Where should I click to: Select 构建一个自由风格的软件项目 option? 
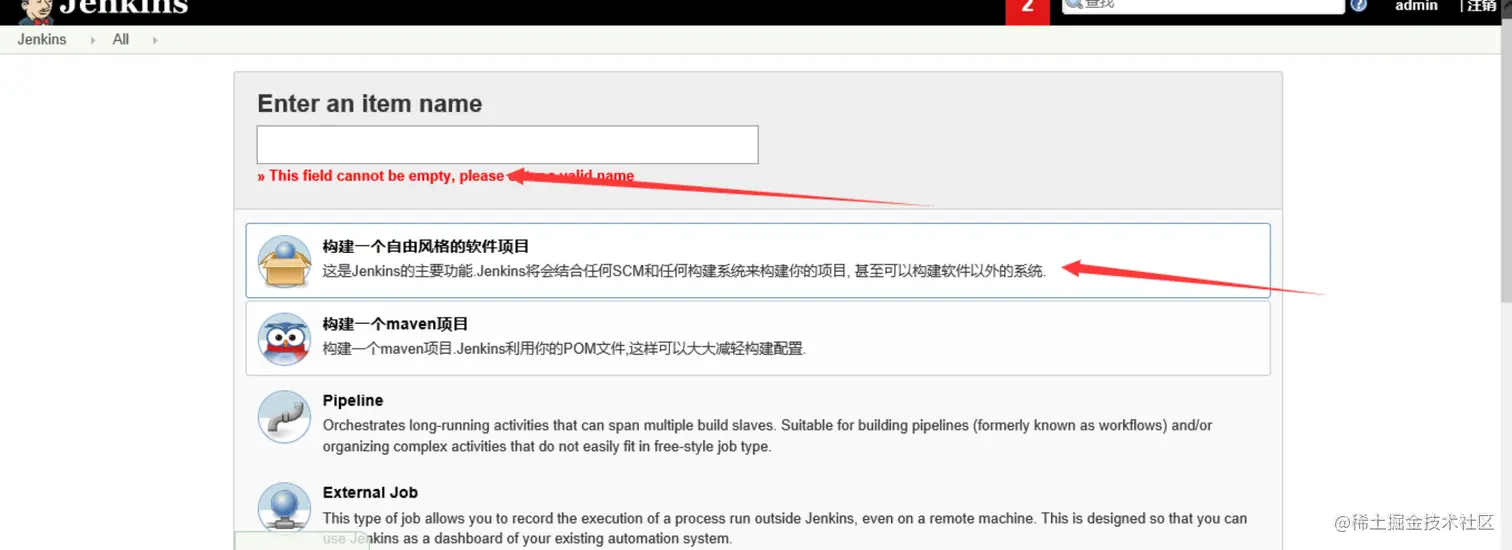[758, 260]
